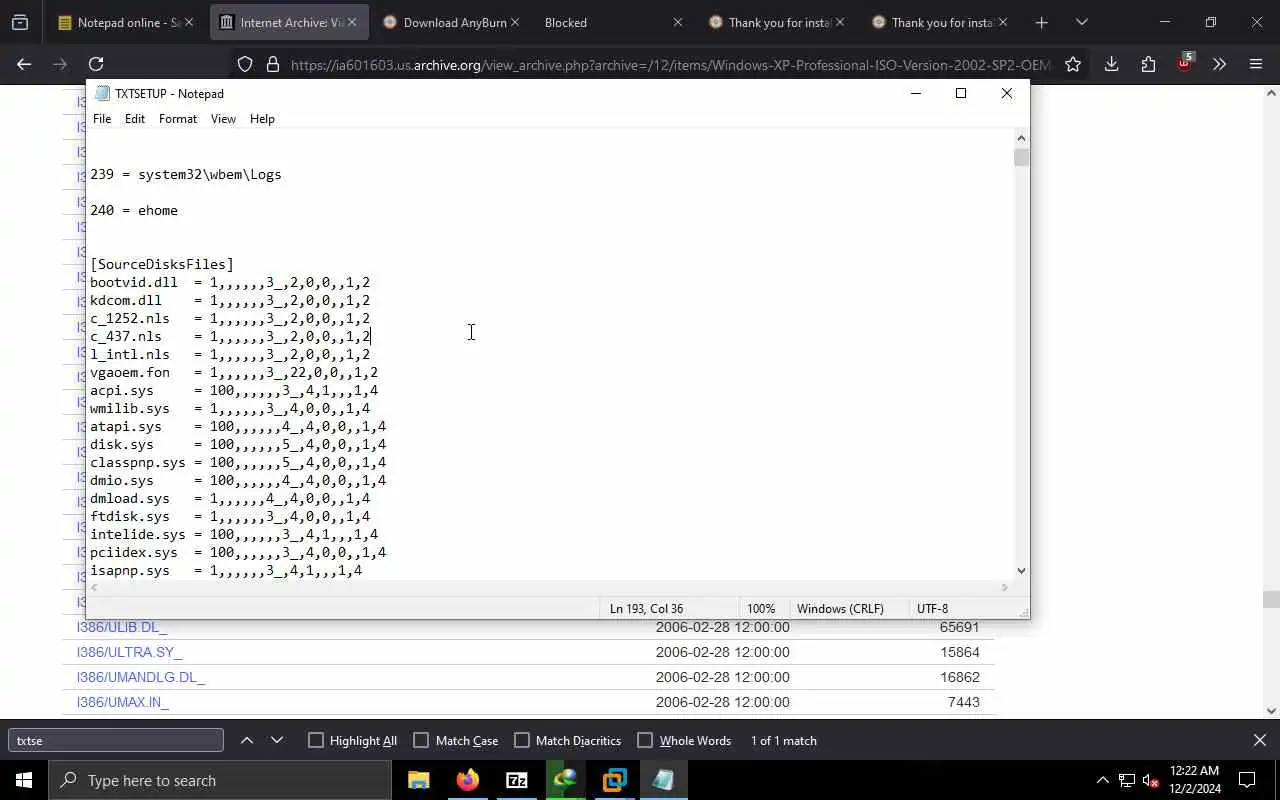View site security padlock info

tap(273, 64)
